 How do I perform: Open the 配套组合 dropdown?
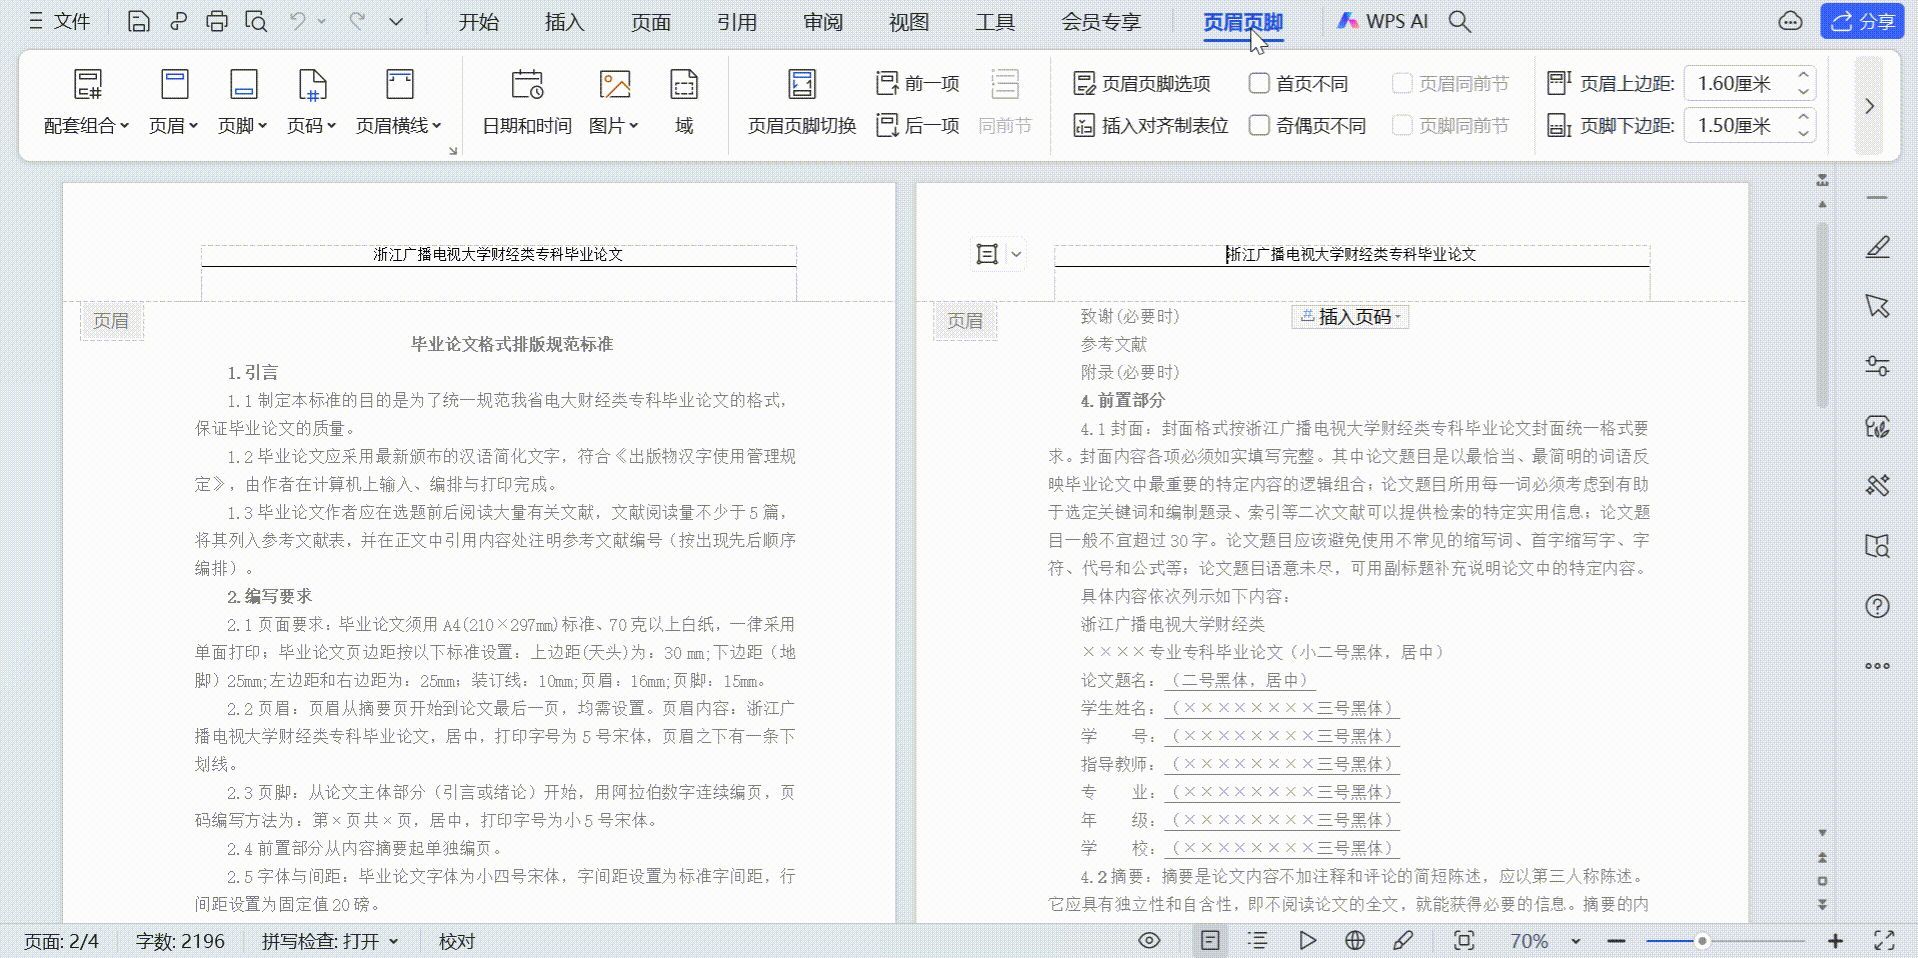[x=87, y=101]
